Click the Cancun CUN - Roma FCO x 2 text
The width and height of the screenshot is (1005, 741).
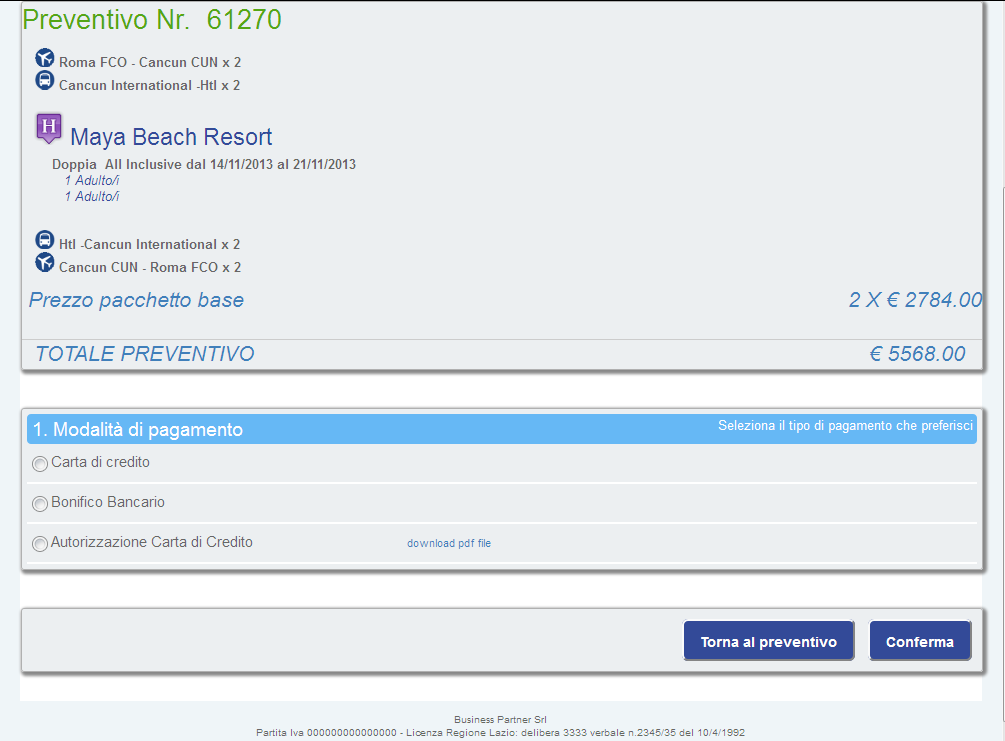(150, 267)
